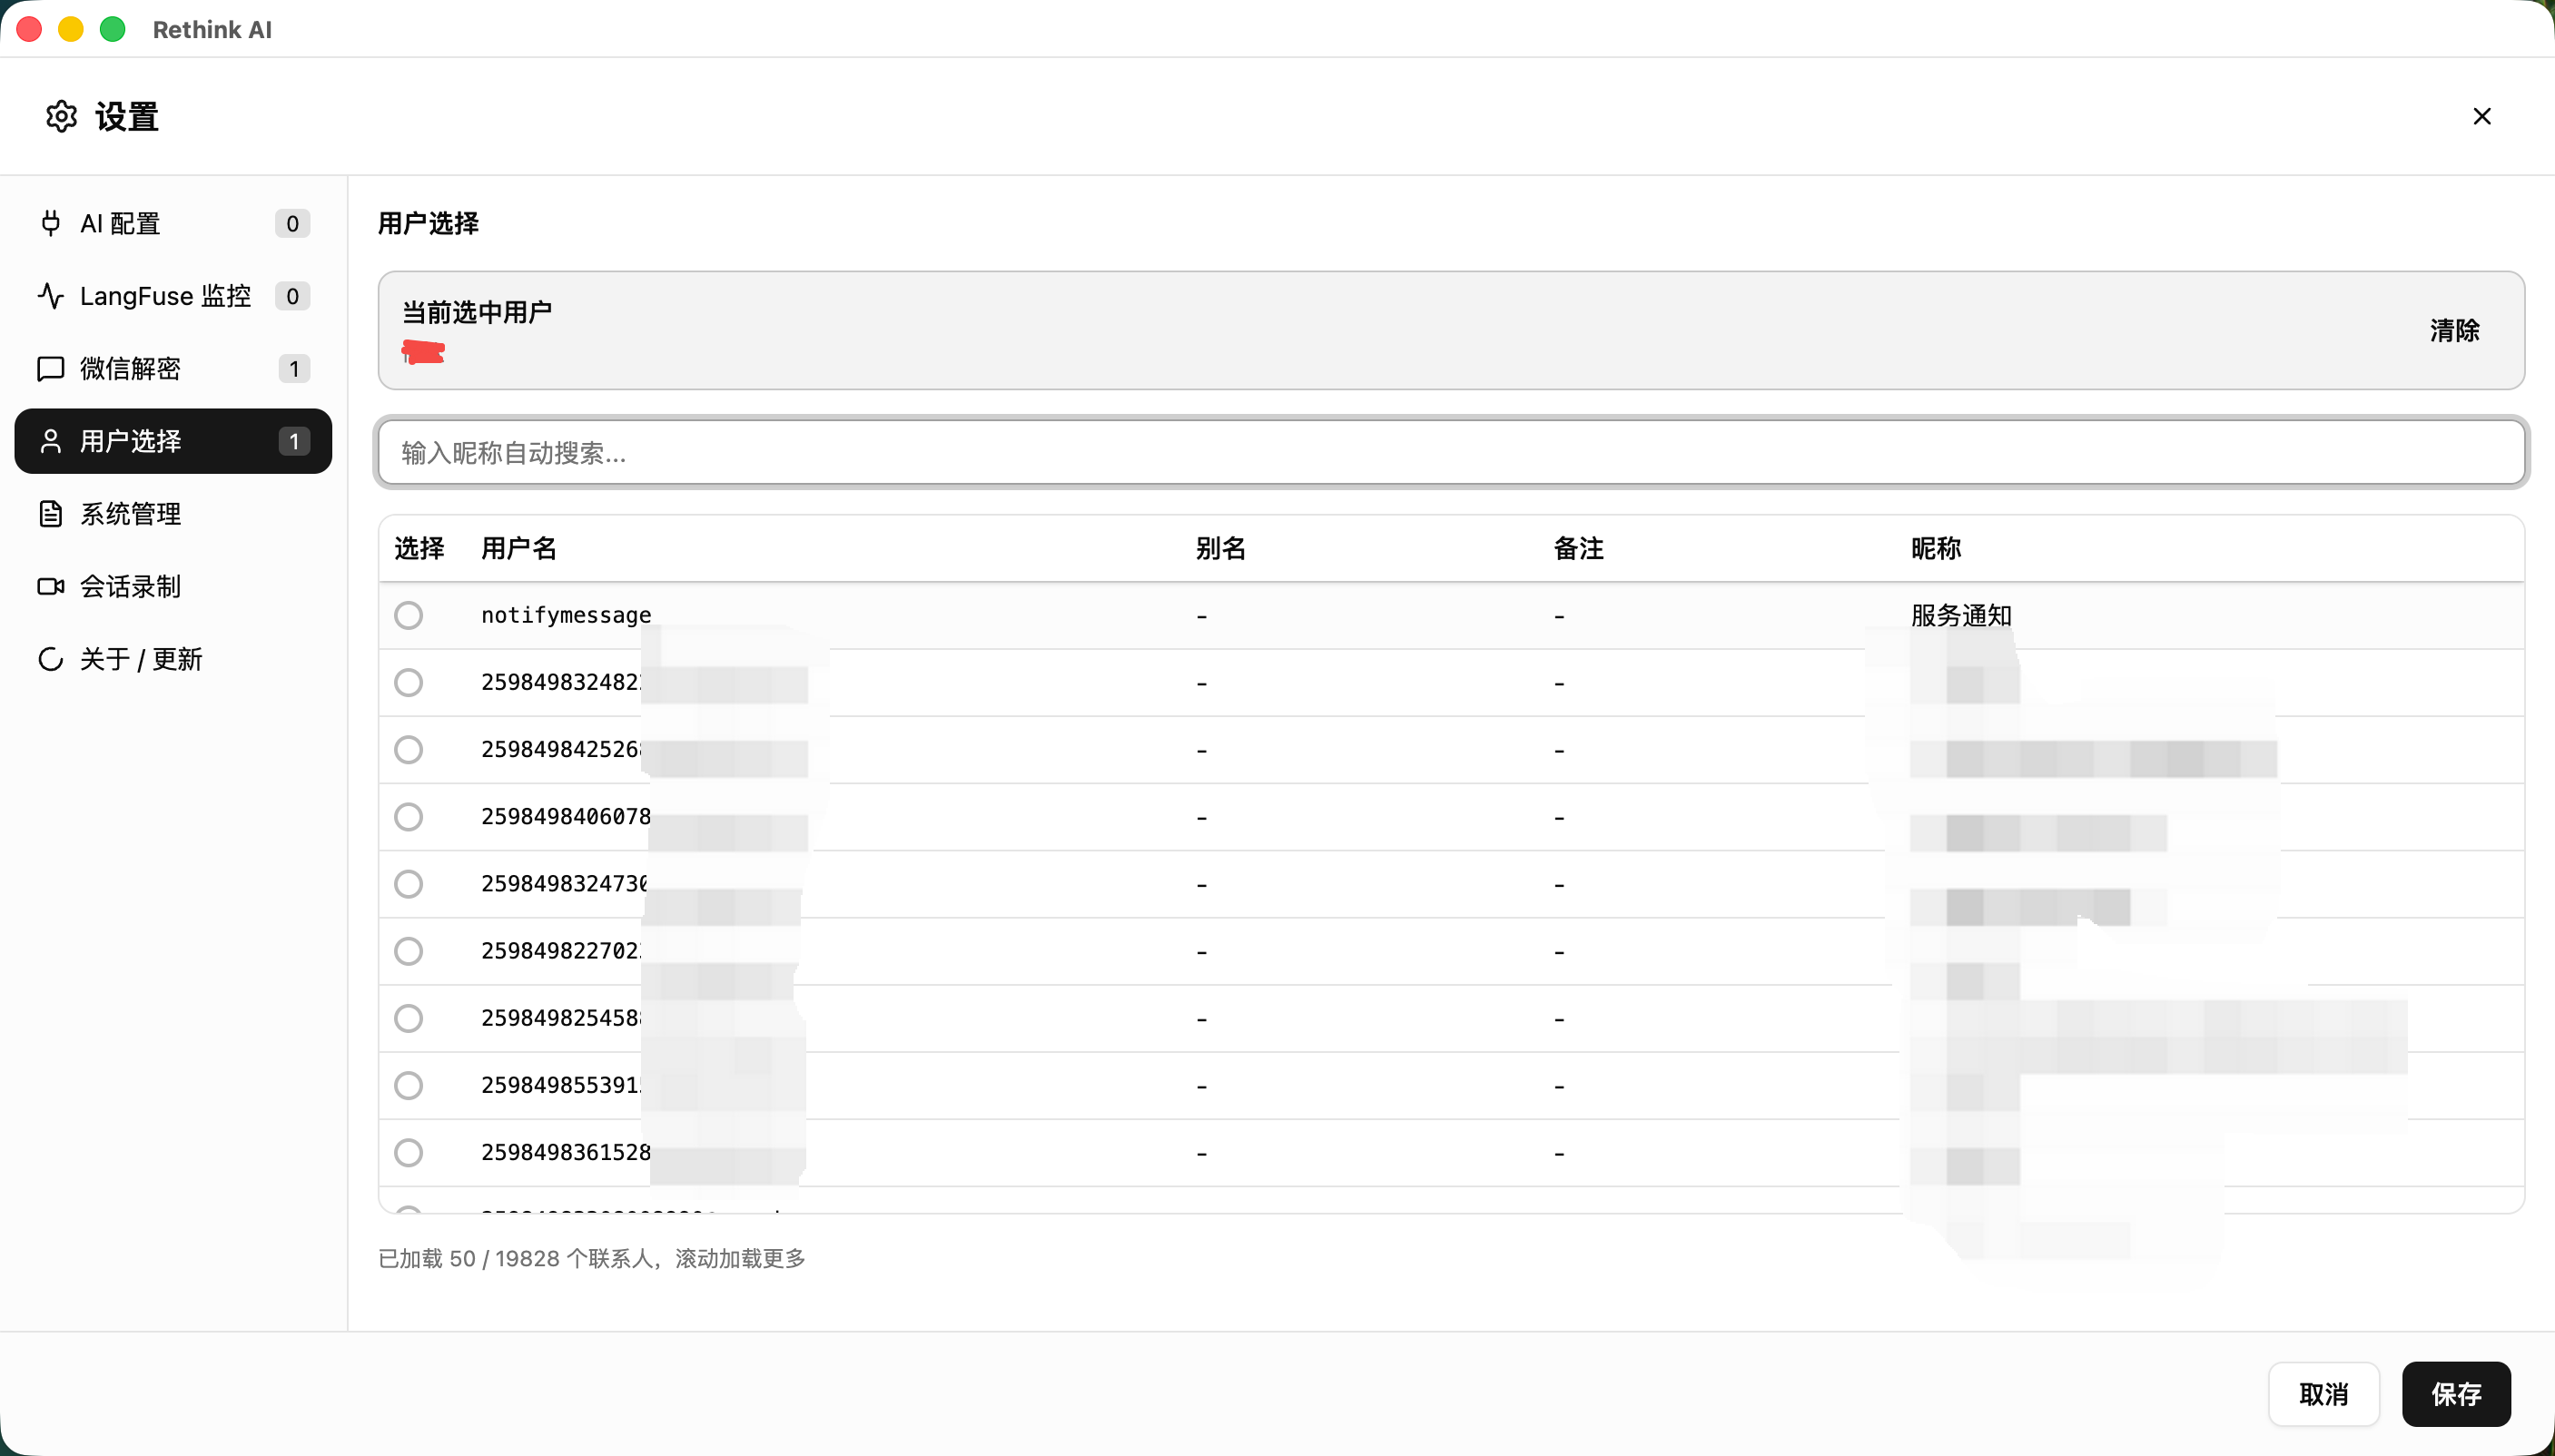Click the chat bubble icon for 微信解密
Viewport: 2555px width, 1456px height.
(x=50, y=369)
